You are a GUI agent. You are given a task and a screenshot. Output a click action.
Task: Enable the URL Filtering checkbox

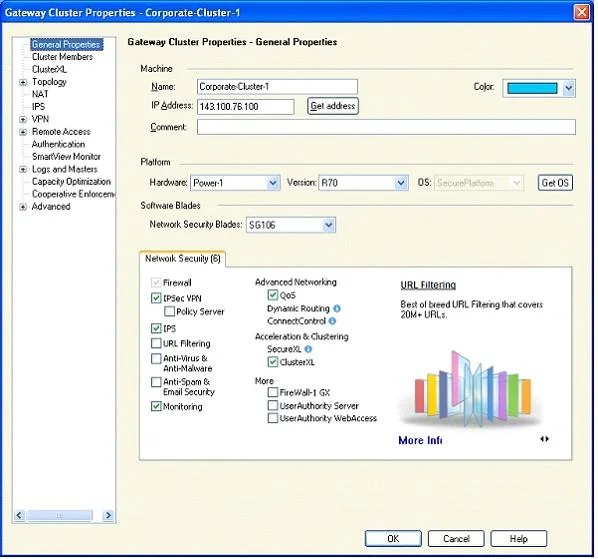coord(156,343)
